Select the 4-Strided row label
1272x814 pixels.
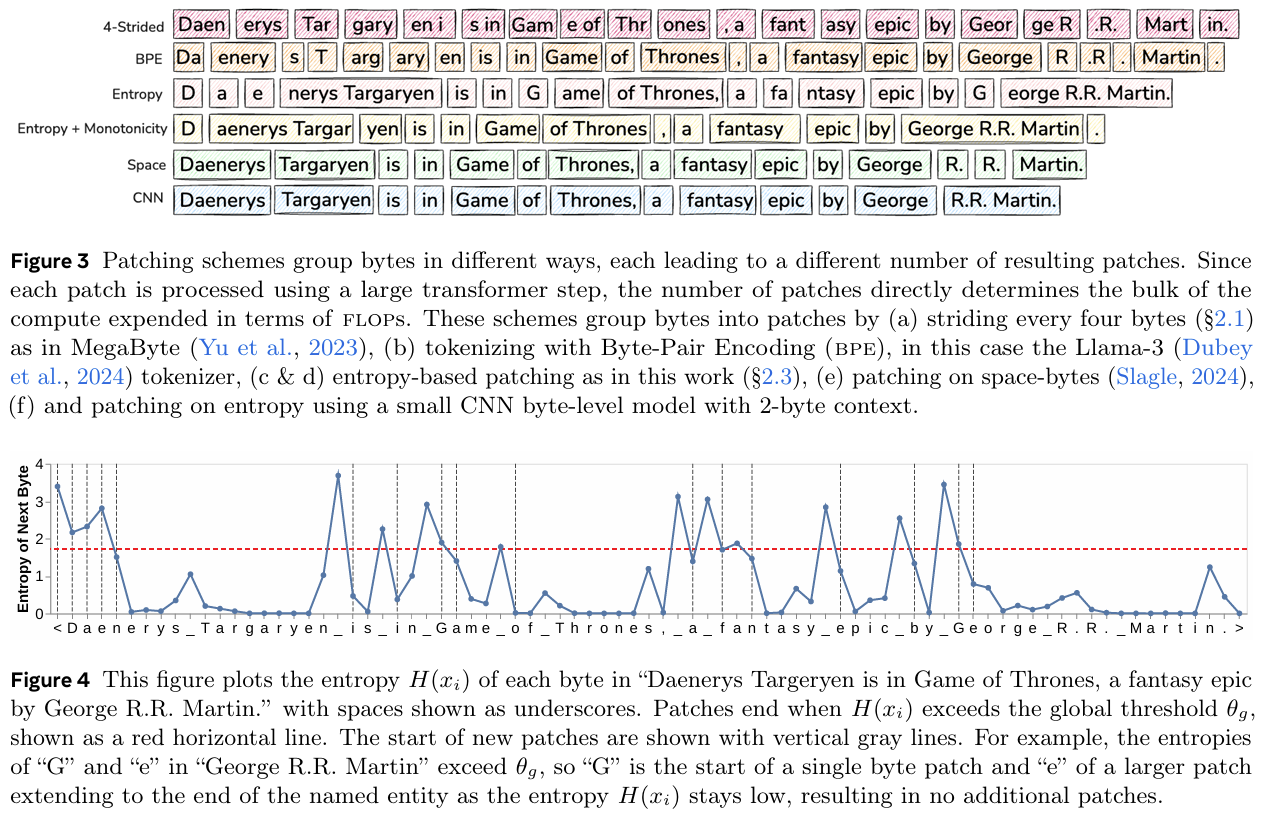click(133, 27)
